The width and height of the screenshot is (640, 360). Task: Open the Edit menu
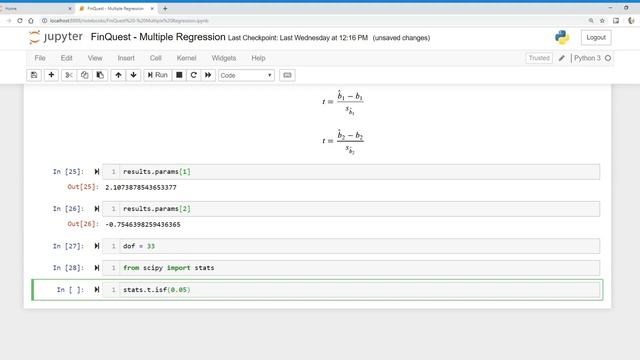coord(67,58)
